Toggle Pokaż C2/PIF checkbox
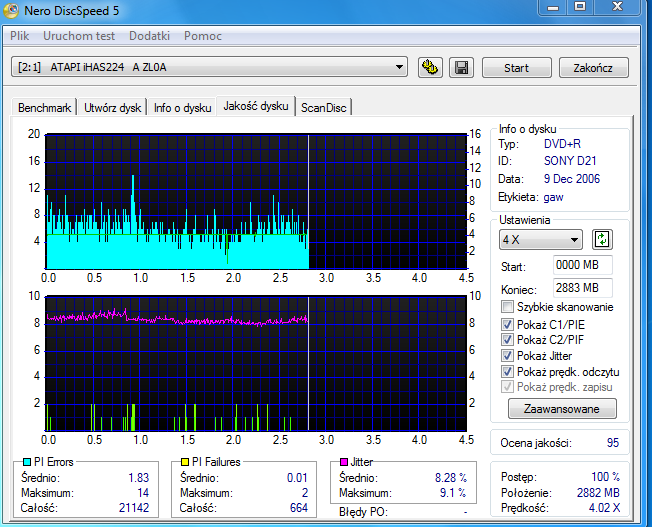This screenshot has height=527, width=652. coord(507,340)
